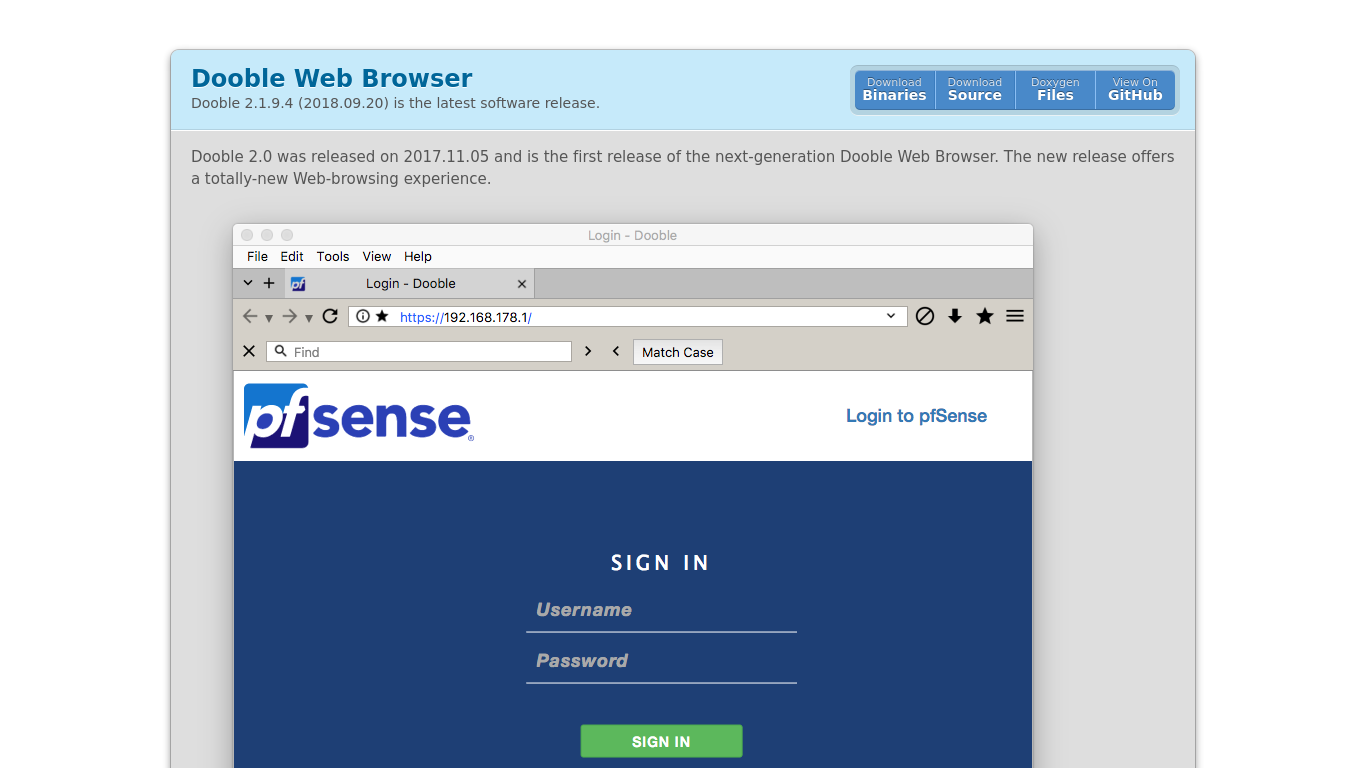The image size is (1366, 768).
Task: Navigate back with the left arrow icon
Action: pyautogui.click(x=250, y=316)
